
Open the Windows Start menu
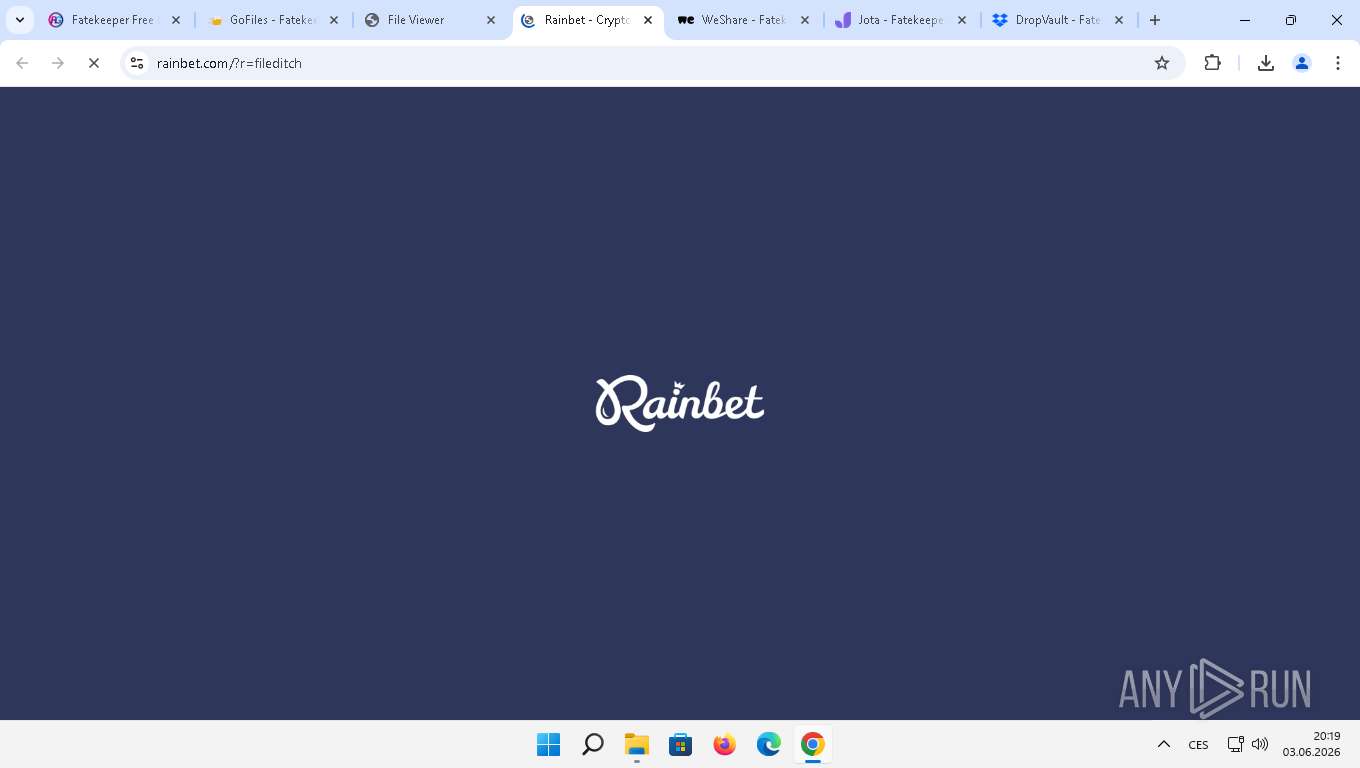[x=549, y=745]
